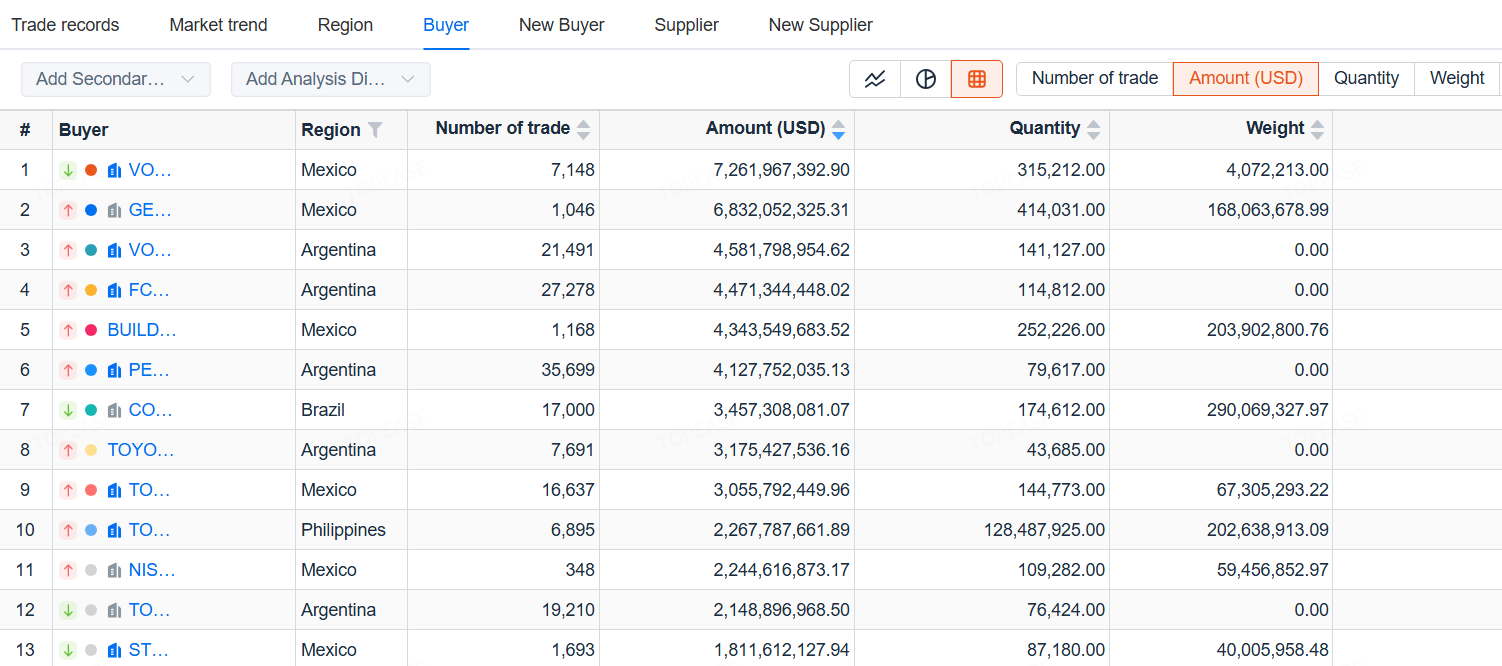Click the teal color dot beside CO…
This screenshot has height=666, width=1502.
[91, 410]
